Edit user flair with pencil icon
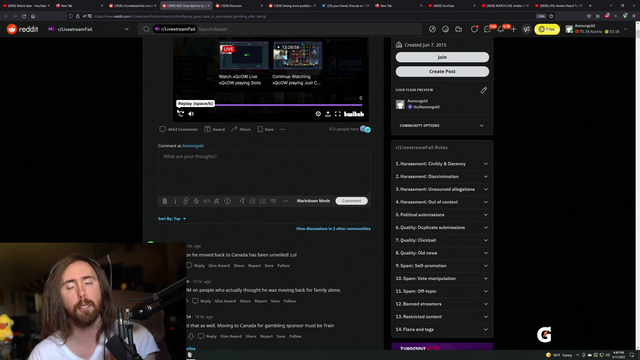The width and height of the screenshot is (640, 360). 484,90
